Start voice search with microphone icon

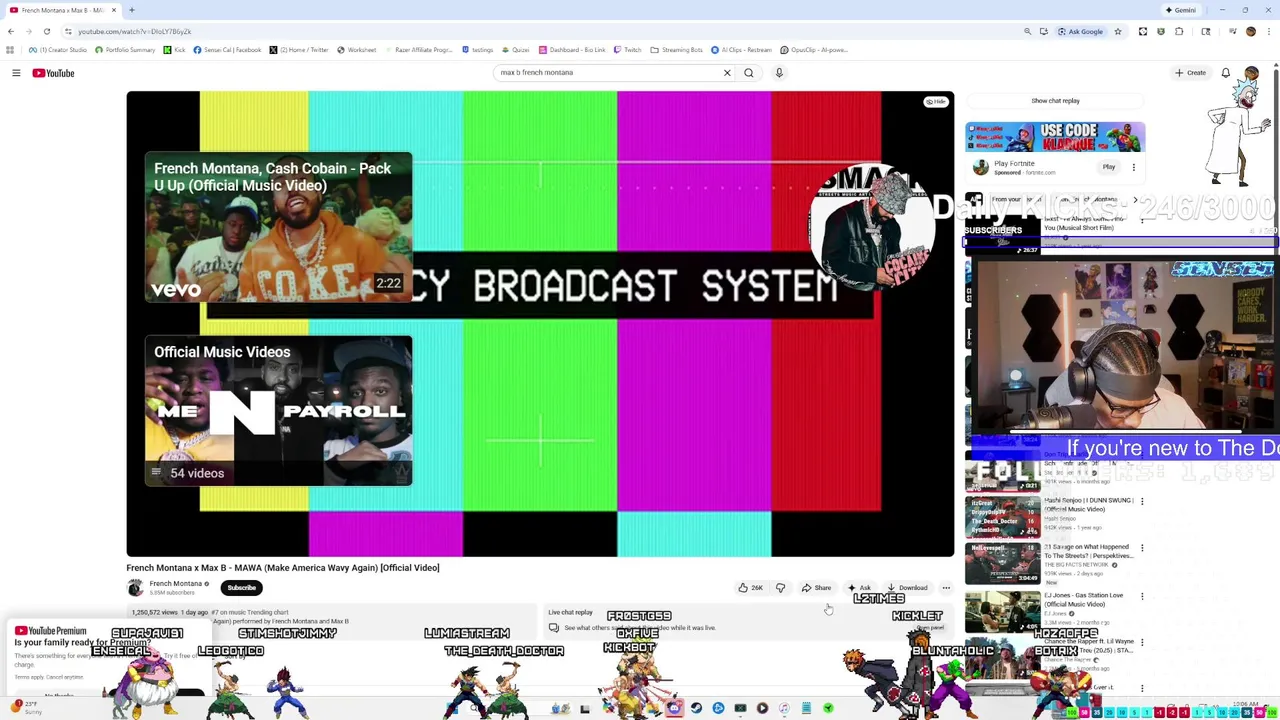coord(779,73)
